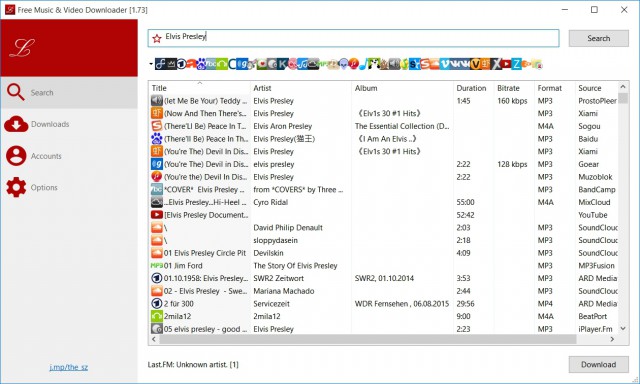Select the "2 für 300" row

pyautogui.click(x=384, y=303)
